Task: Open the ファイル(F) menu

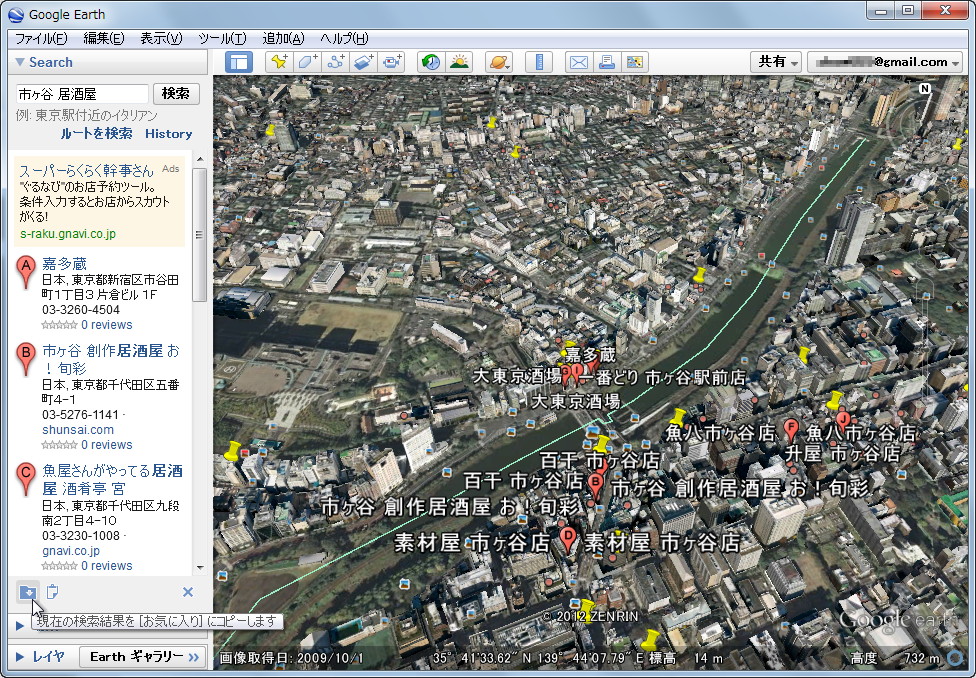Action: tap(40, 39)
